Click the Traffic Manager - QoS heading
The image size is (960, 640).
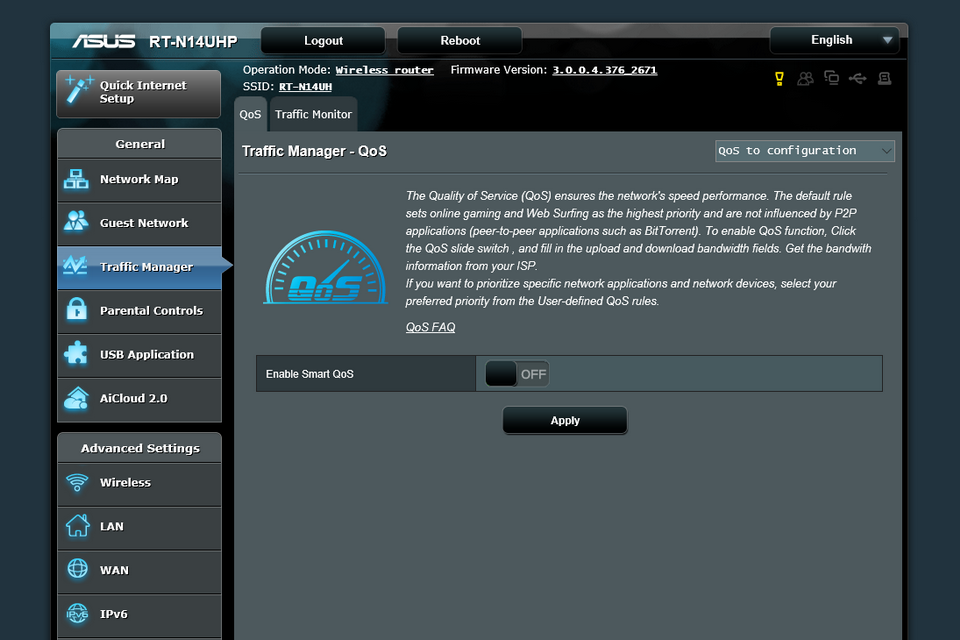pyautogui.click(x=314, y=151)
